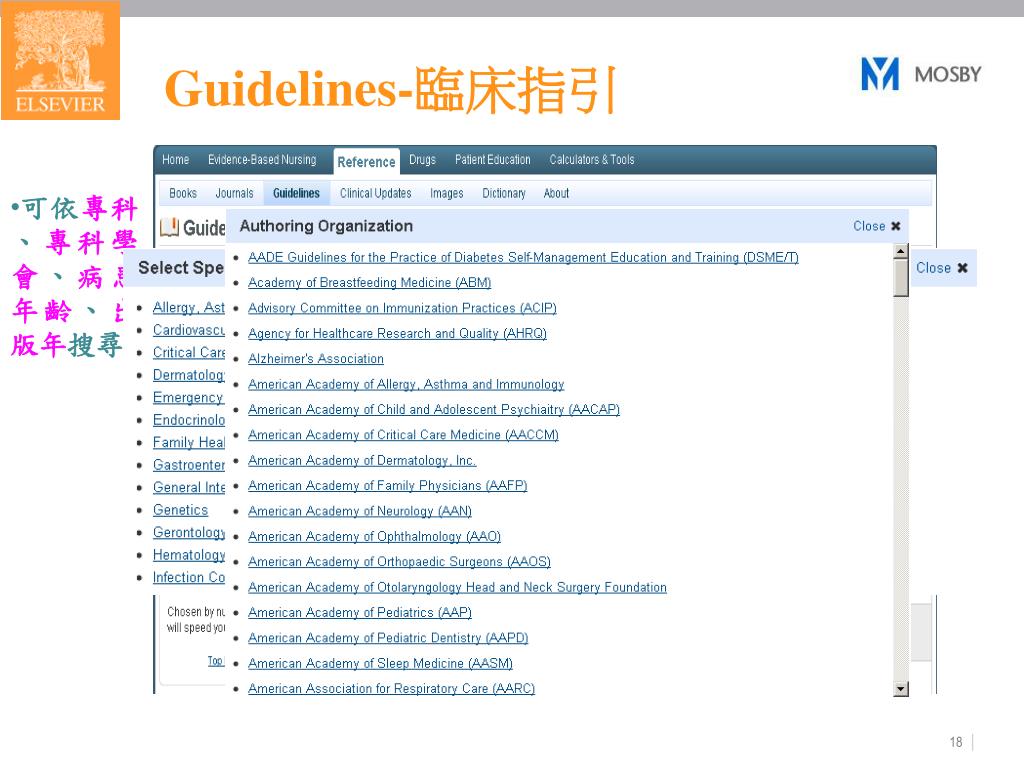Open American Academy of Otolaryngology Foundation link
This screenshot has width=1024, height=768.
click(457, 587)
